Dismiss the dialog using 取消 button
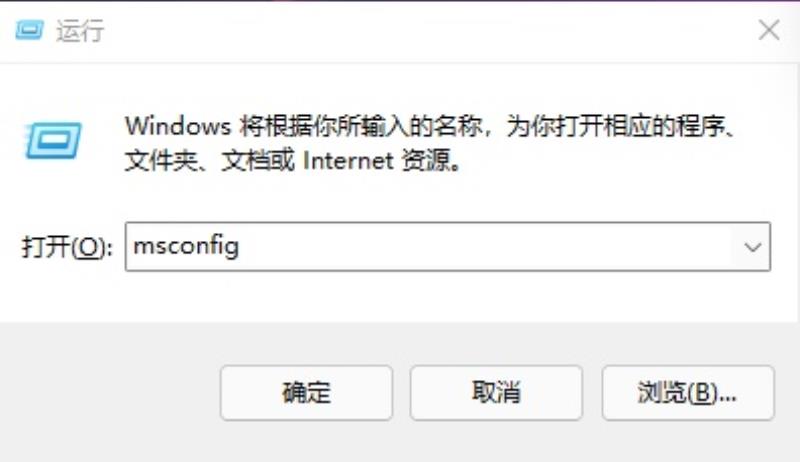 (496, 393)
